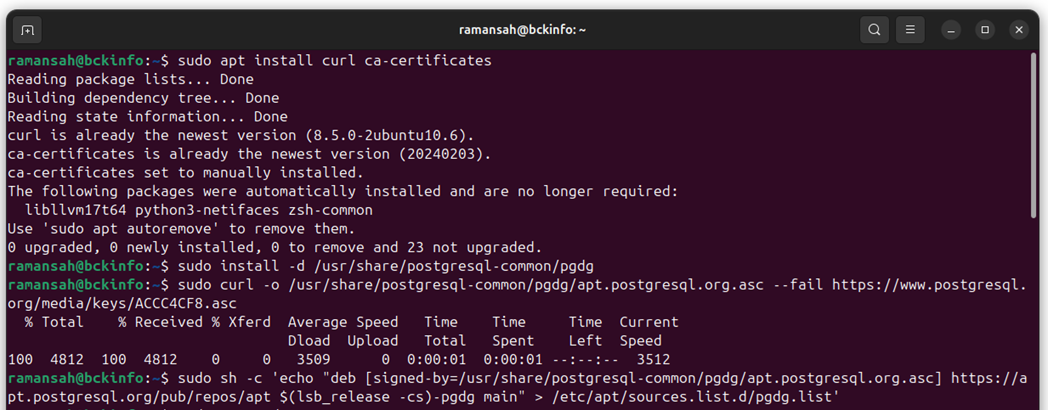Close the terminal window
The width and height of the screenshot is (1048, 417).
click(x=1018, y=30)
